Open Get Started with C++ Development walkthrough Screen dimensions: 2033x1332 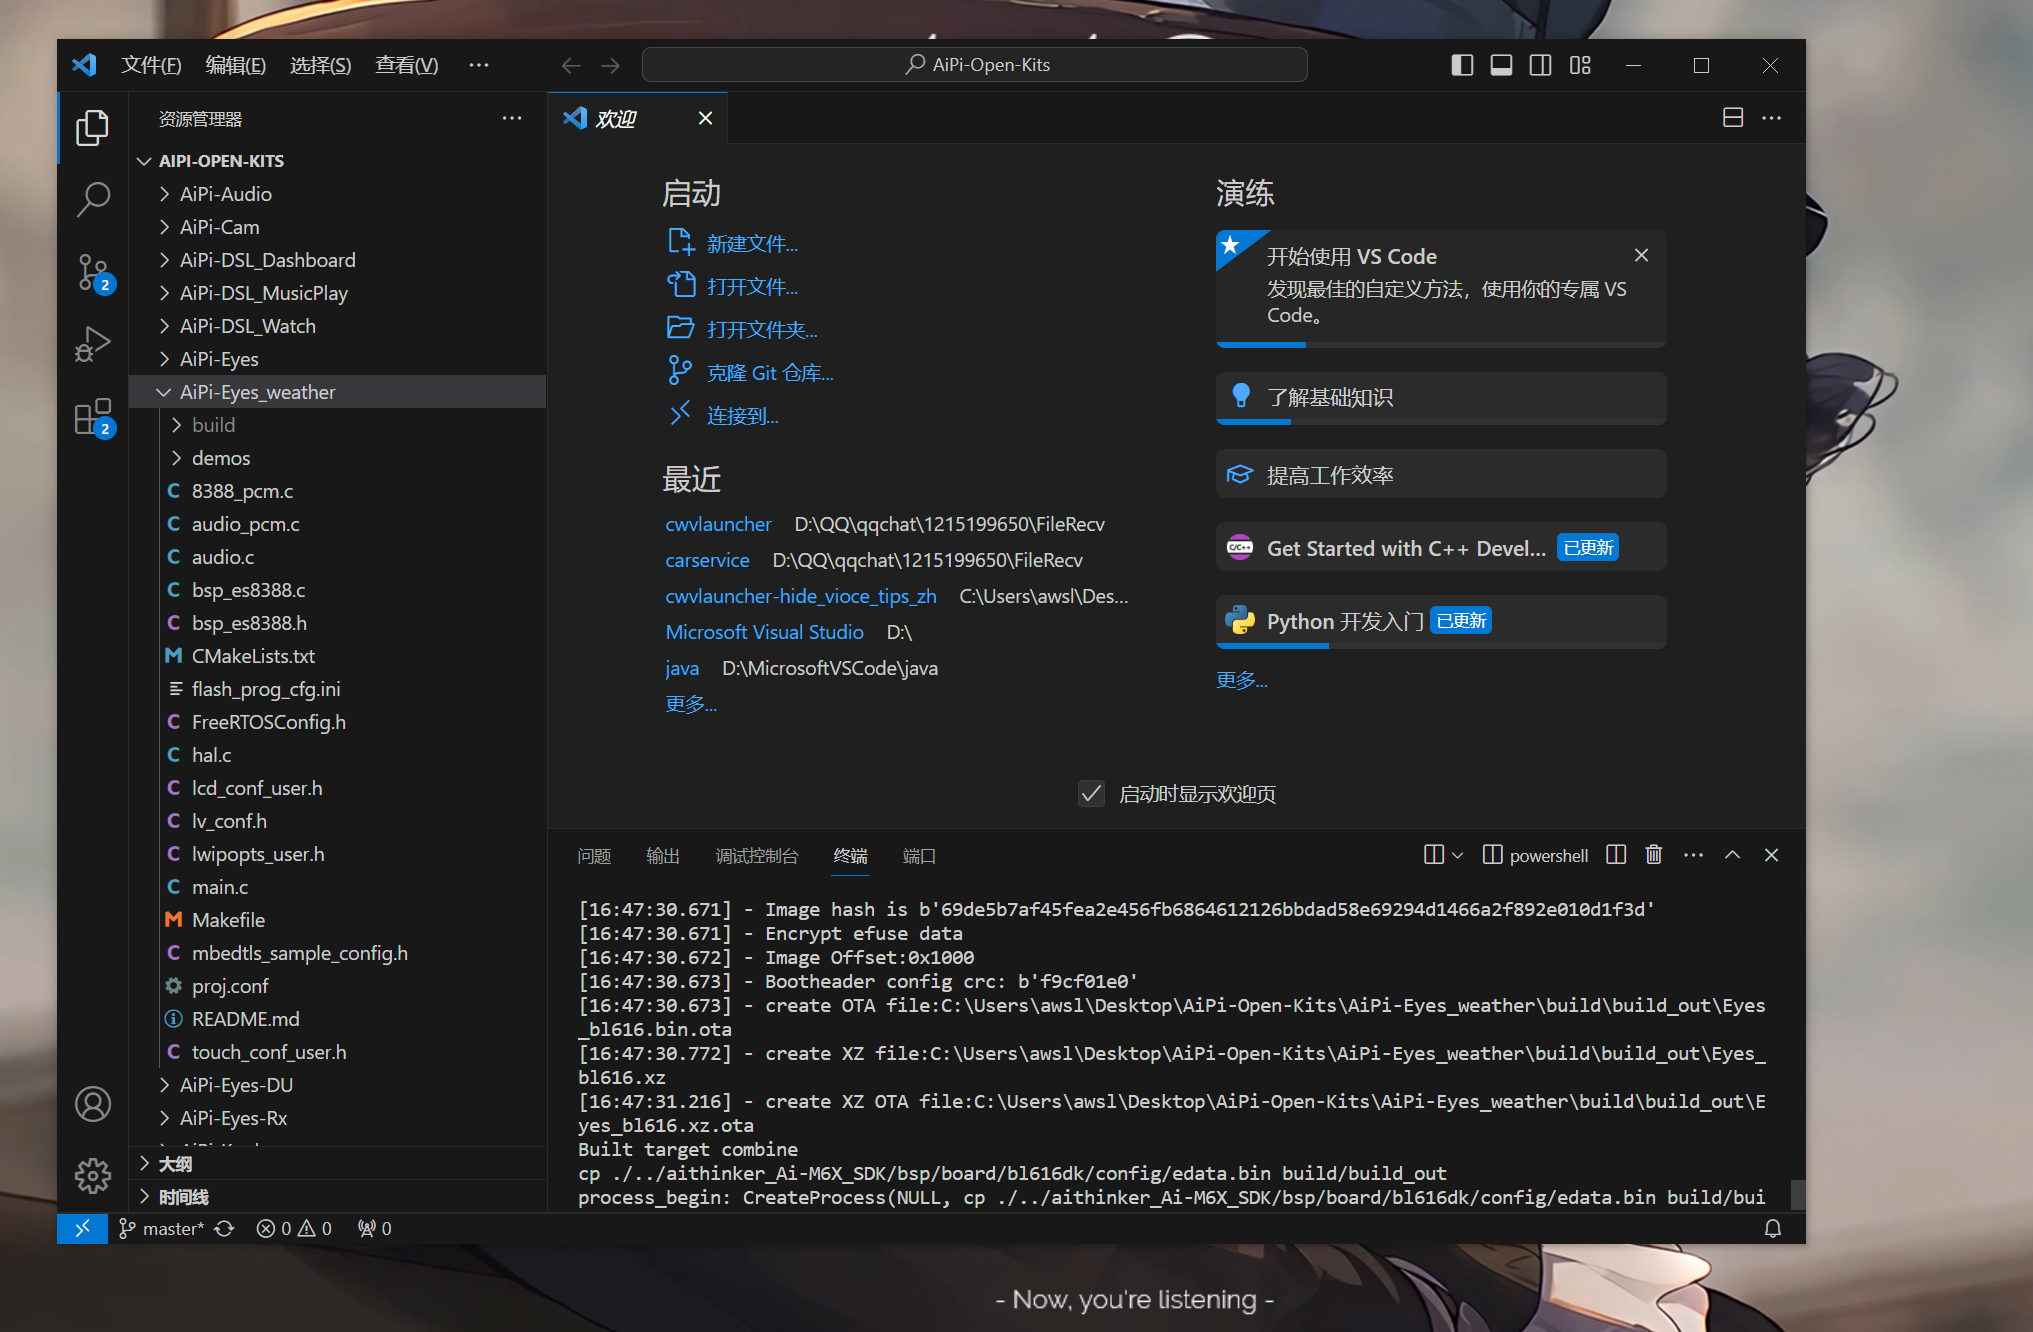[x=1441, y=548]
